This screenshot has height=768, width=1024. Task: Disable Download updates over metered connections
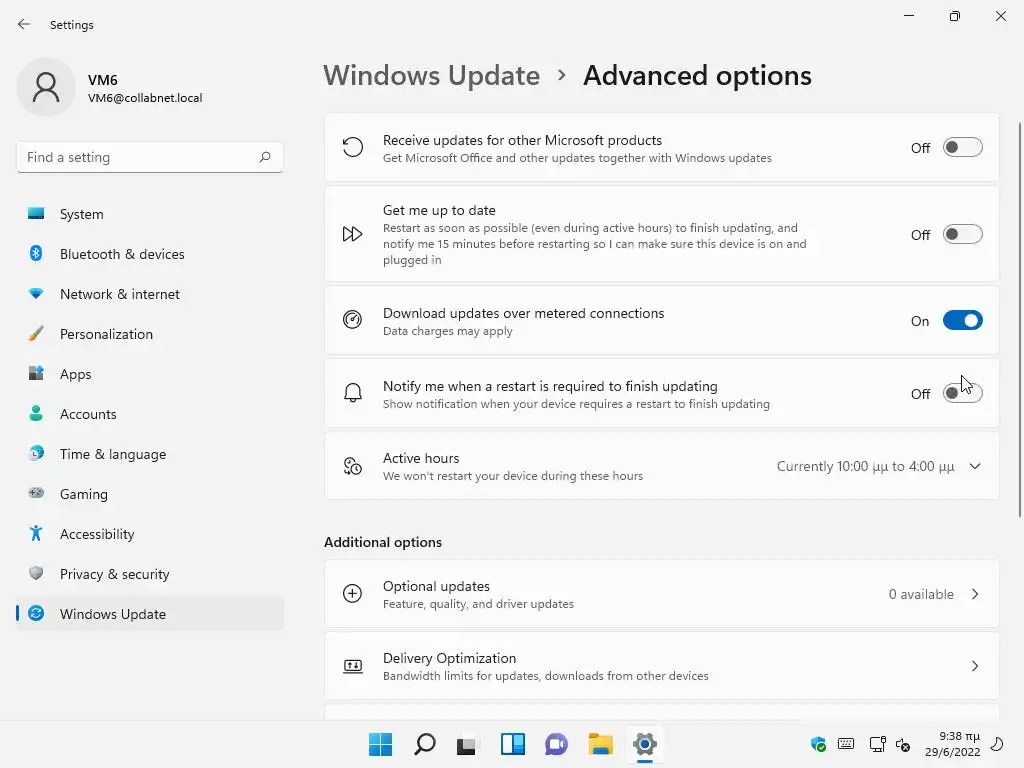(963, 320)
